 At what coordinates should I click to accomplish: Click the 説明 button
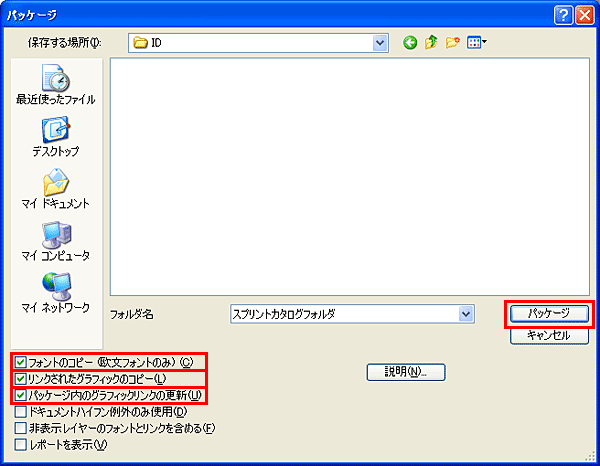[x=406, y=372]
